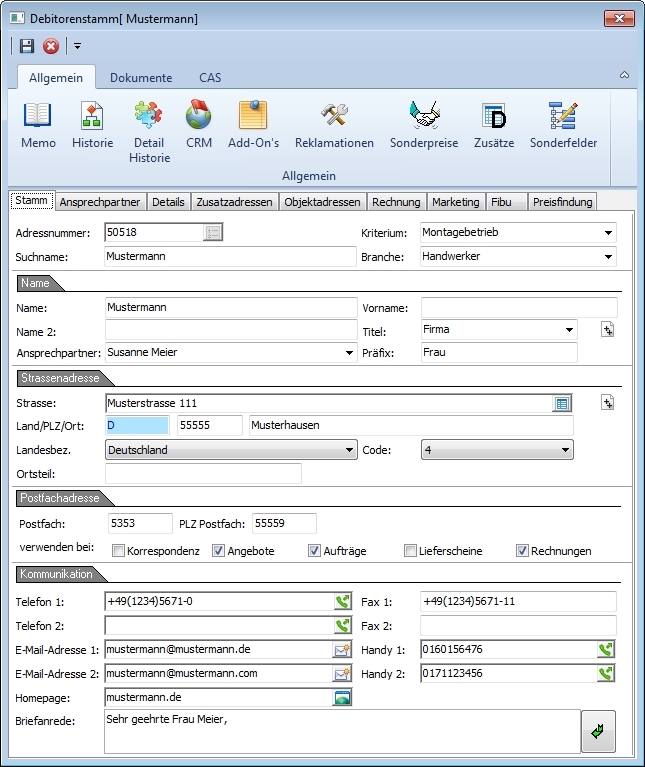Click the save disk icon in quick toolbar
645x767 pixels.
pyautogui.click(x=26, y=46)
